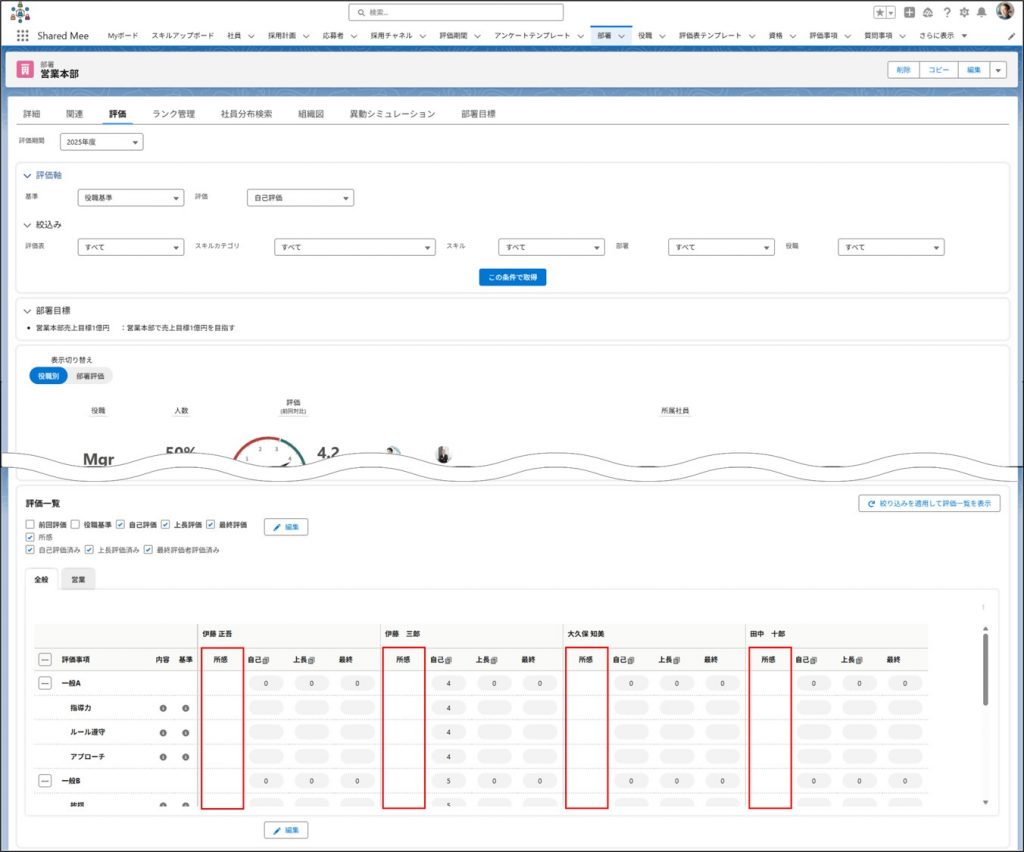Click the help question mark icon
The width and height of the screenshot is (1024, 852).
point(946,12)
